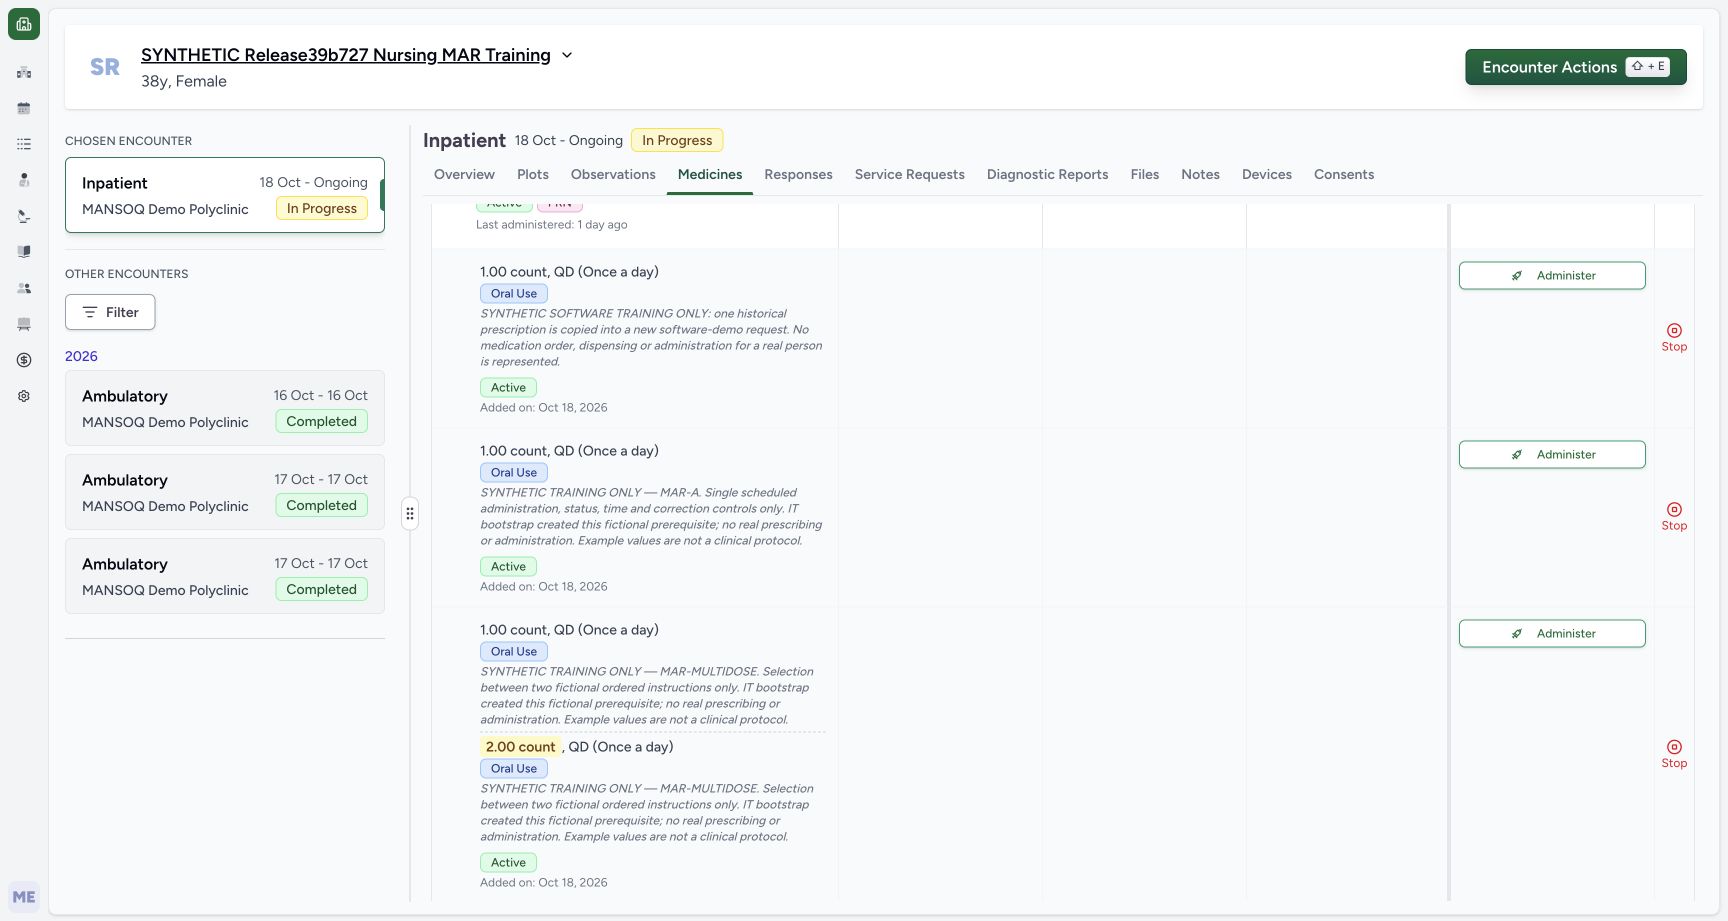
Task: Administer the MAR-MULTIDOSE medication
Action: coord(1552,634)
